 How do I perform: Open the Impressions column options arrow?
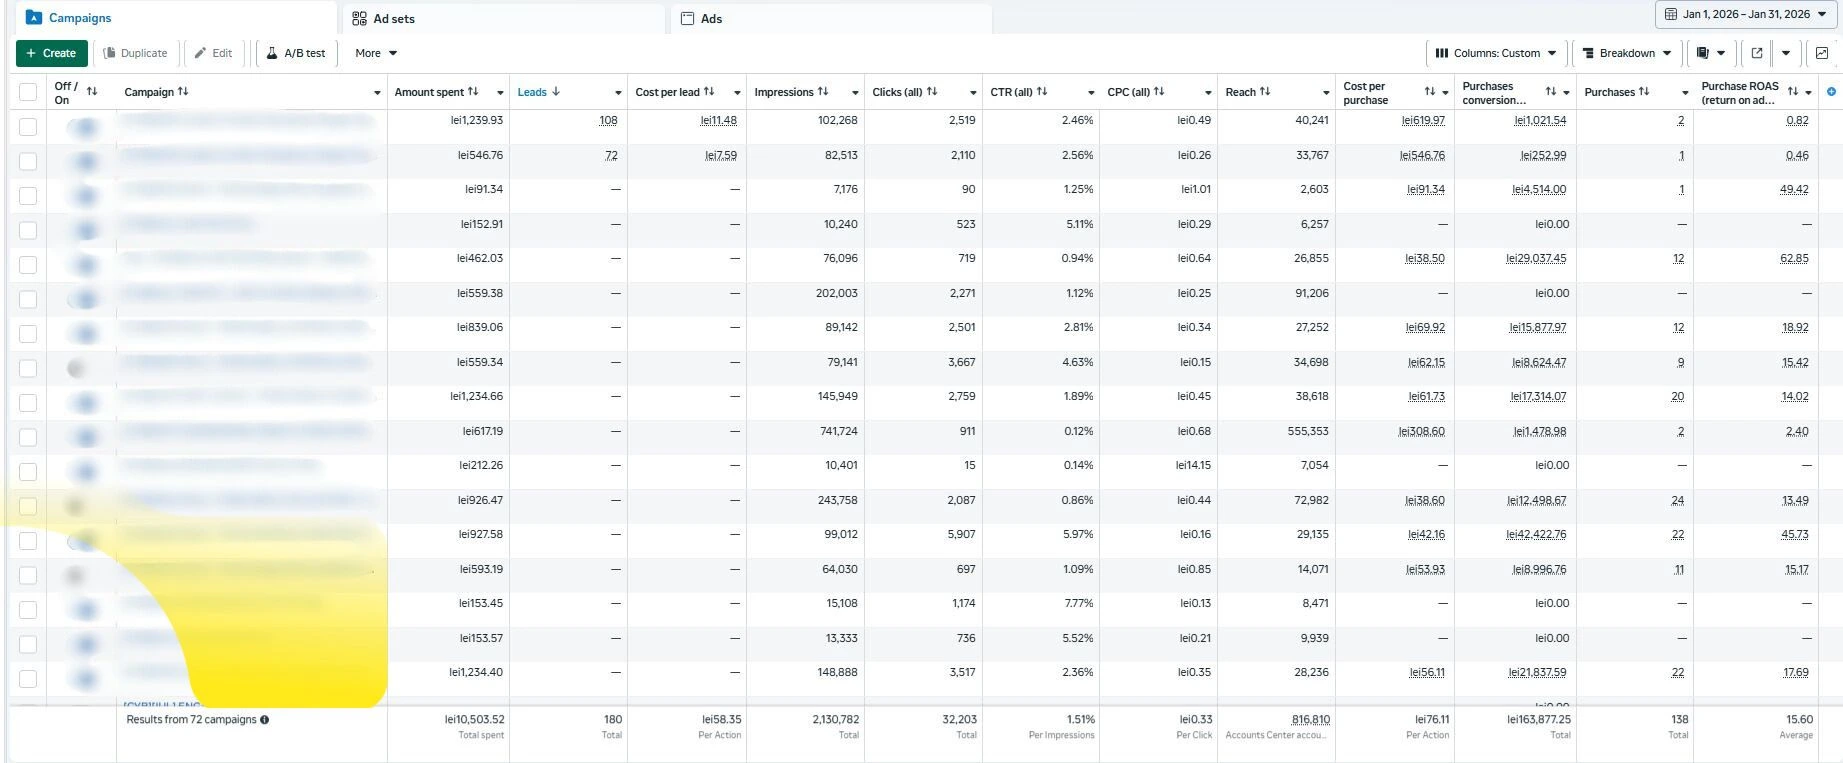click(855, 93)
